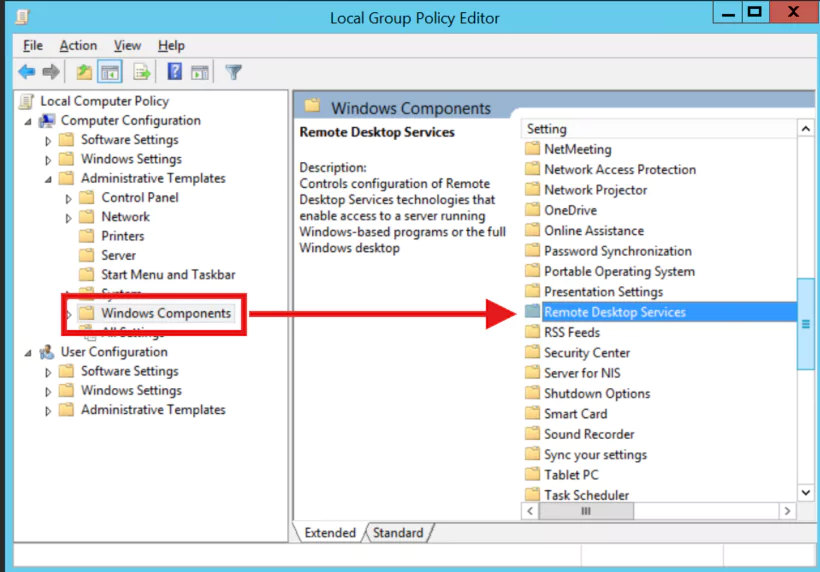Select Sync your settings in list

click(595, 454)
